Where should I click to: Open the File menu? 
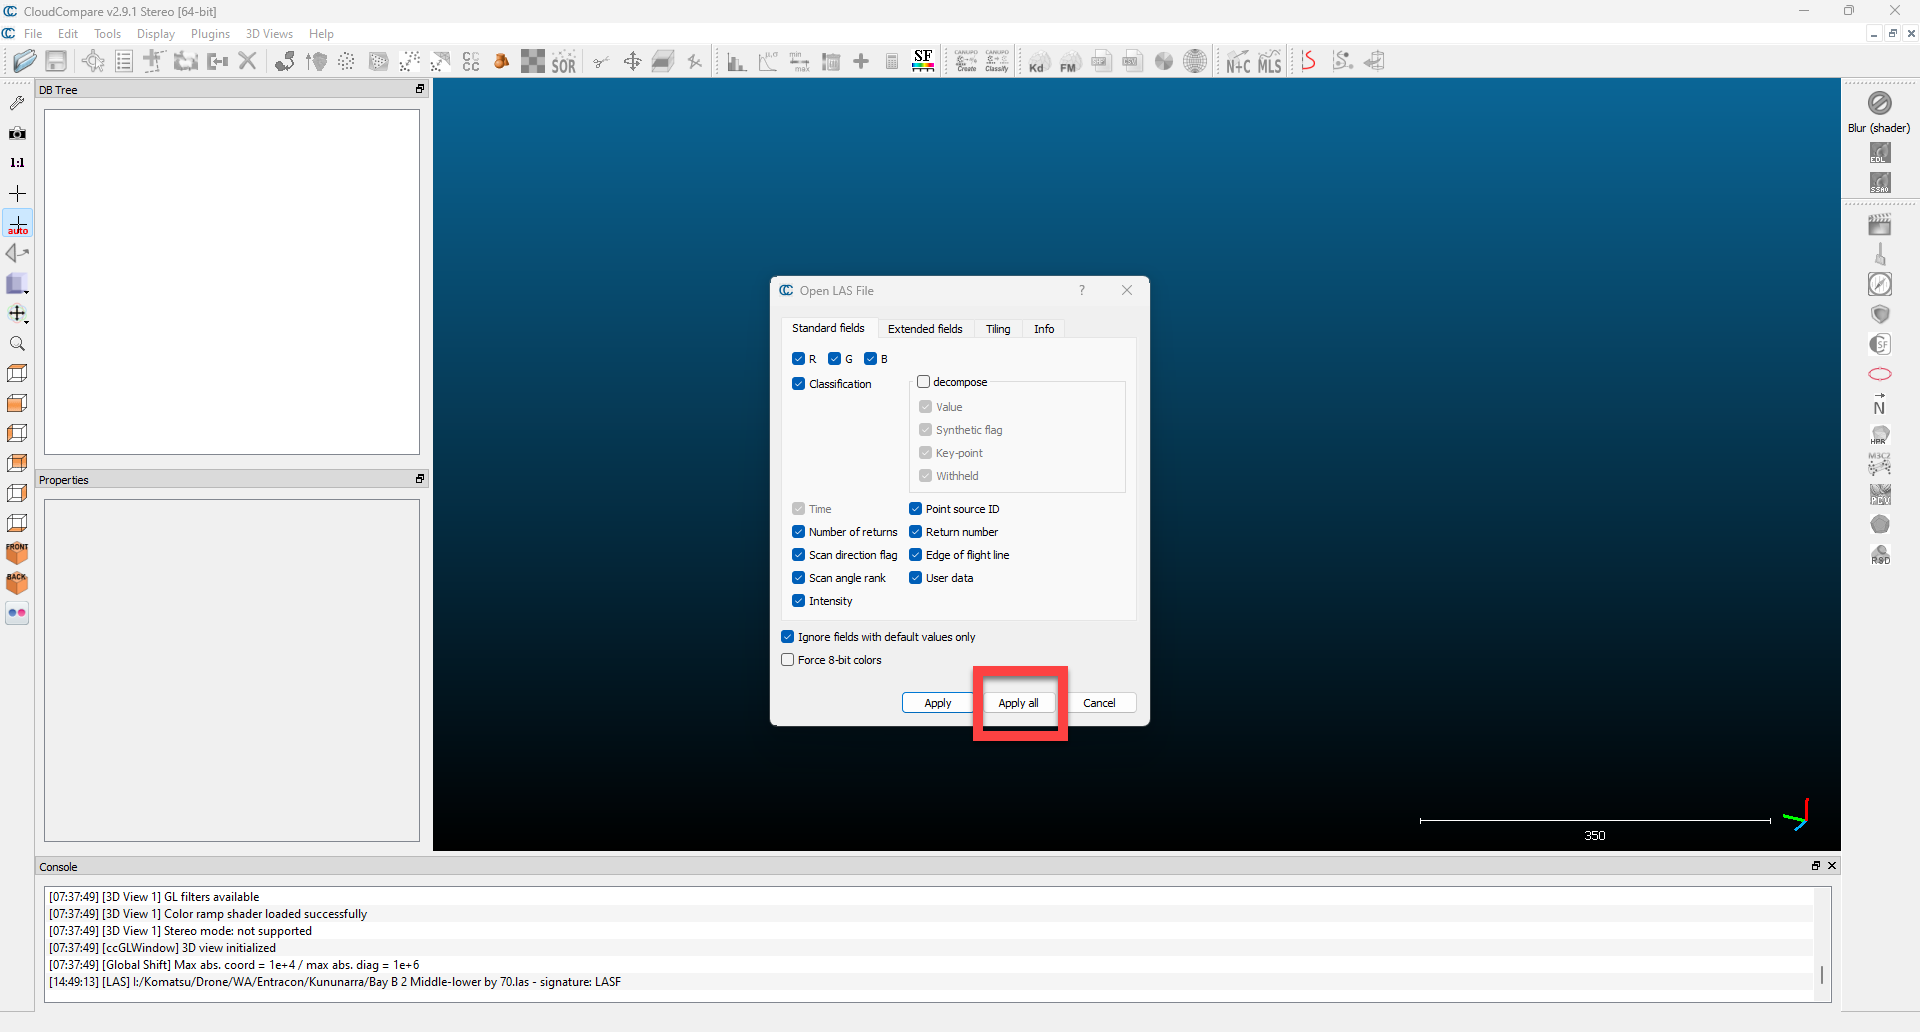(x=33, y=34)
